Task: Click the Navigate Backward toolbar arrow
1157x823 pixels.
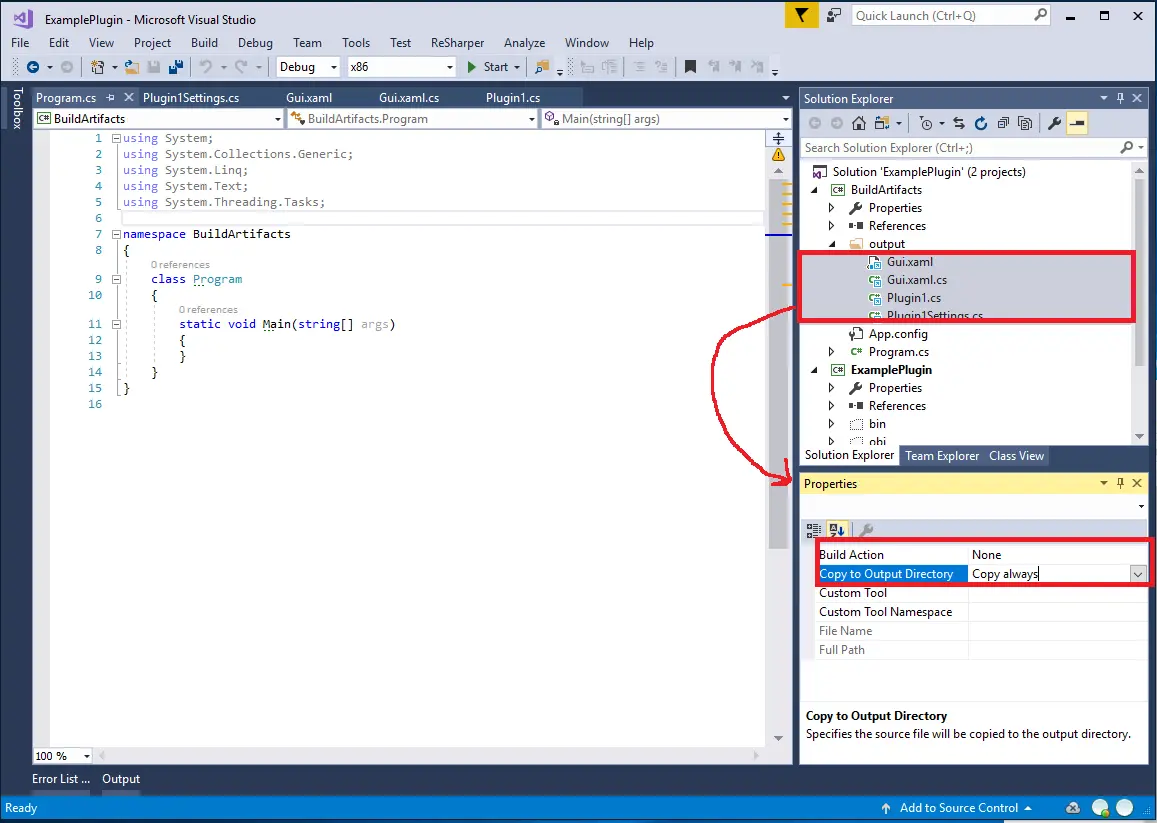Action: point(32,67)
